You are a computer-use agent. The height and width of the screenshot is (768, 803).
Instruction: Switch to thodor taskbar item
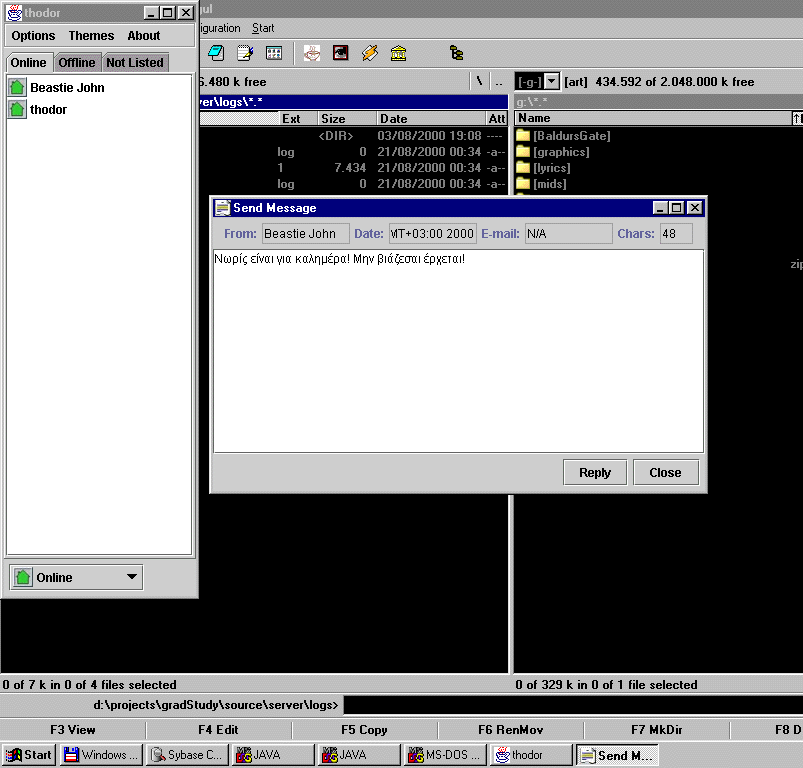[x=531, y=755]
